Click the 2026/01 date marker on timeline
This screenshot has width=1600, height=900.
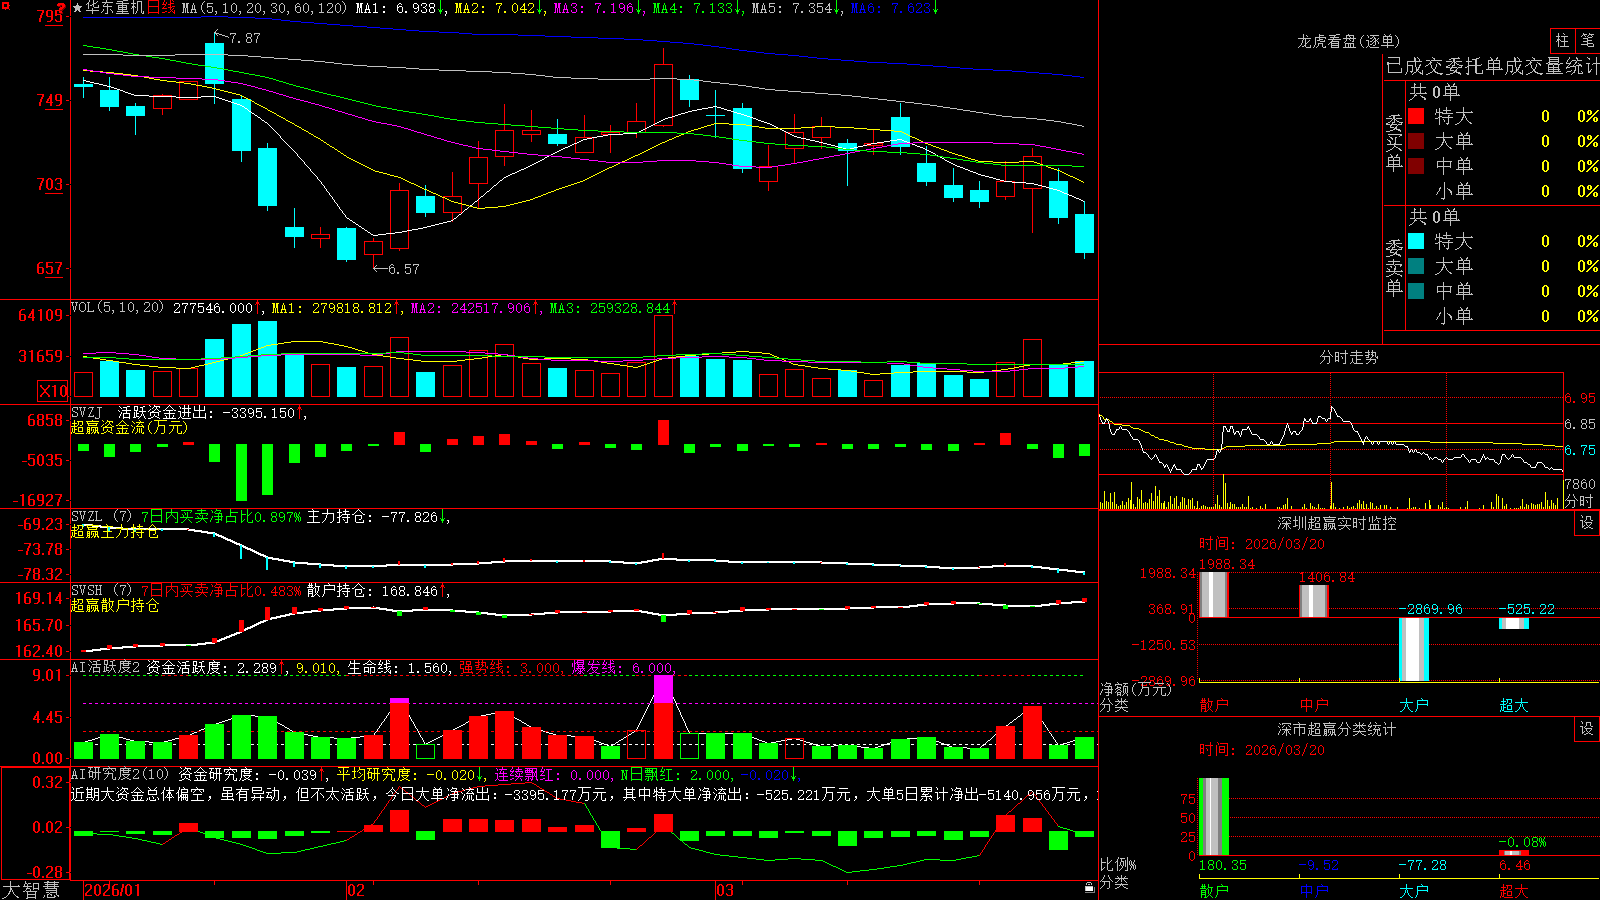113,890
